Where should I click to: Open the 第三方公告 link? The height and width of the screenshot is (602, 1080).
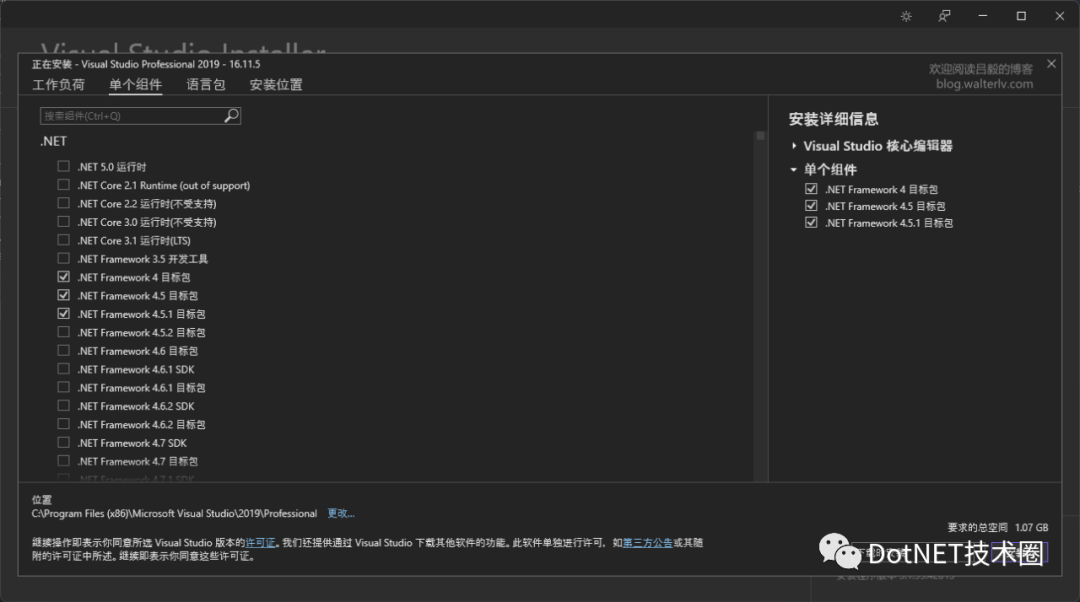click(647, 543)
